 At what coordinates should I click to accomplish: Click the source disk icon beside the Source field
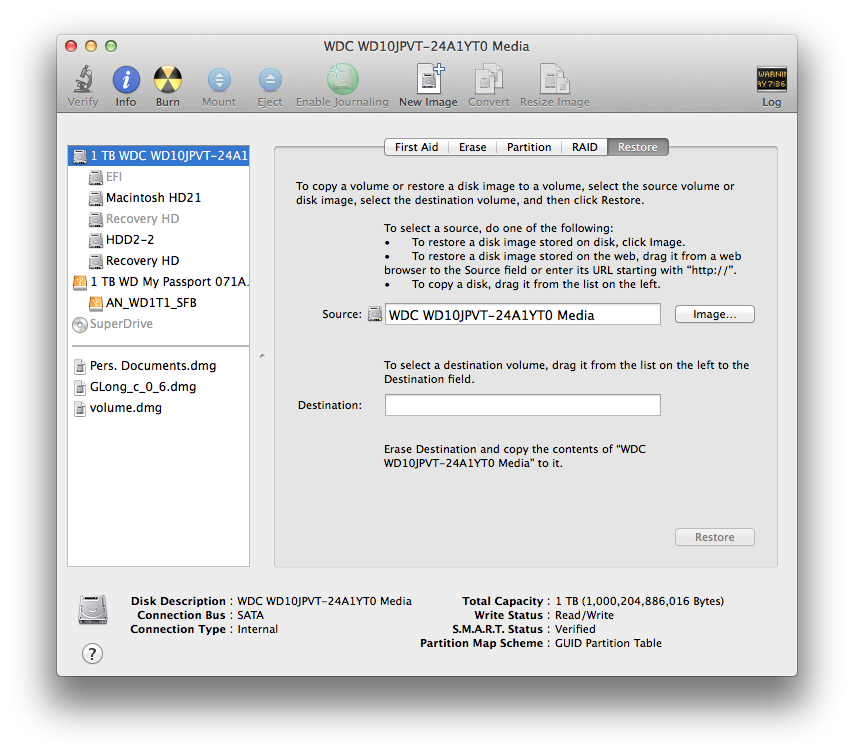[x=375, y=314]
